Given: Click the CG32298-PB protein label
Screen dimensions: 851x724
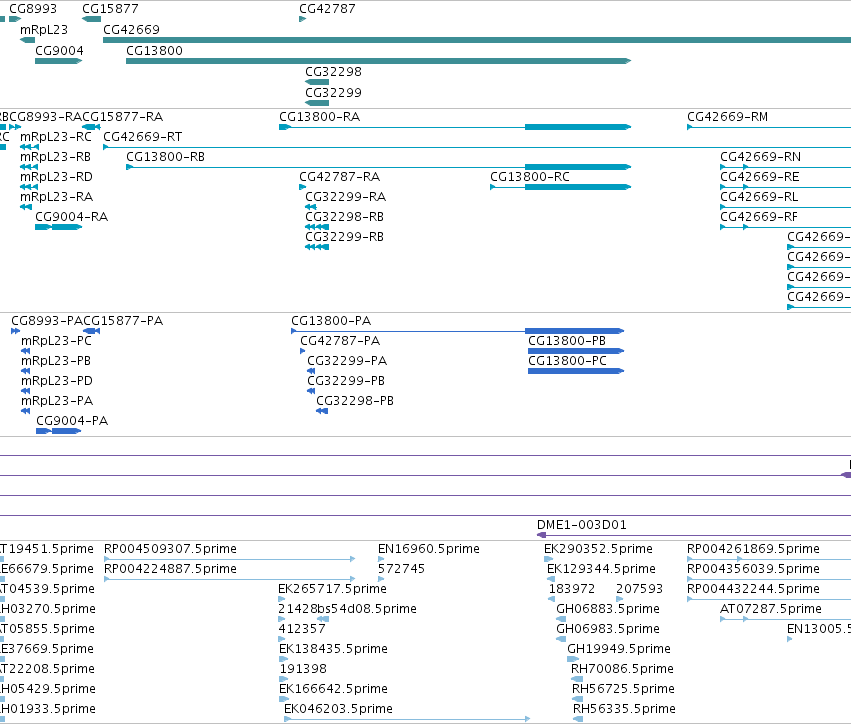Looking at the screenshot, I should (x=355, y=401).
